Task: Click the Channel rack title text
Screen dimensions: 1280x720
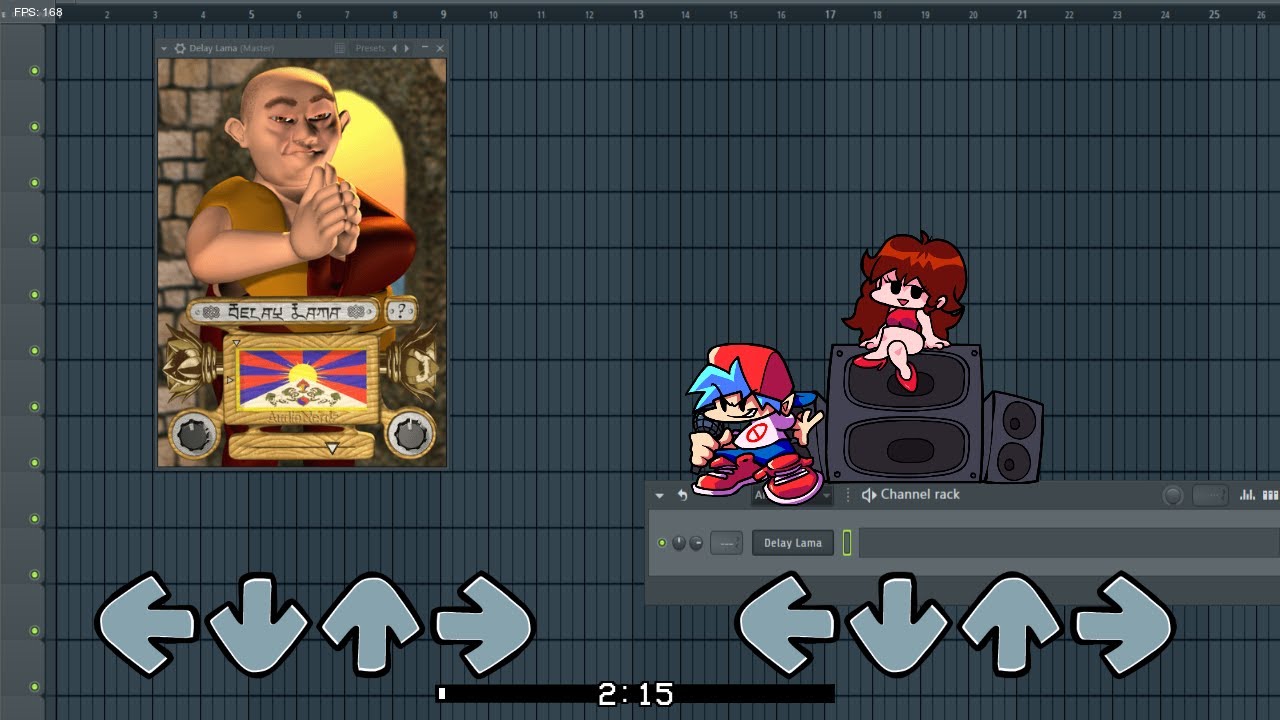Action: pyautogui.click(x=920, y=494)
